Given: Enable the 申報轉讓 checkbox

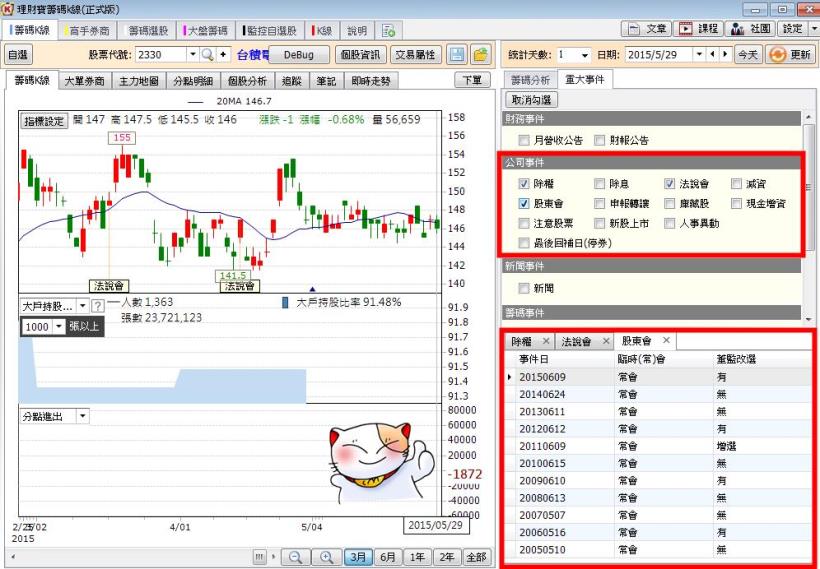Looking at the screenshot, I should 599,203.
